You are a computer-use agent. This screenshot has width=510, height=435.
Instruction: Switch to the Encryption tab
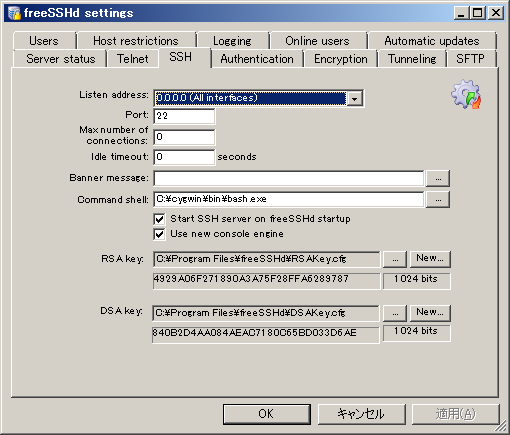point(341,59)
